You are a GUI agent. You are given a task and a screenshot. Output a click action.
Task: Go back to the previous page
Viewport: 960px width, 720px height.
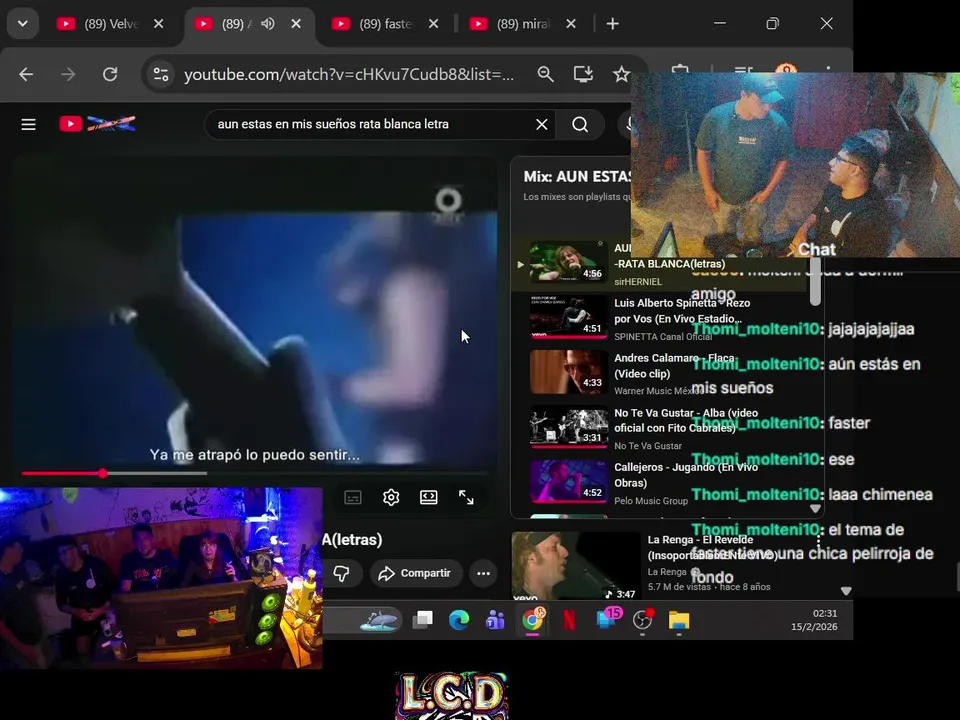(26, 75)
